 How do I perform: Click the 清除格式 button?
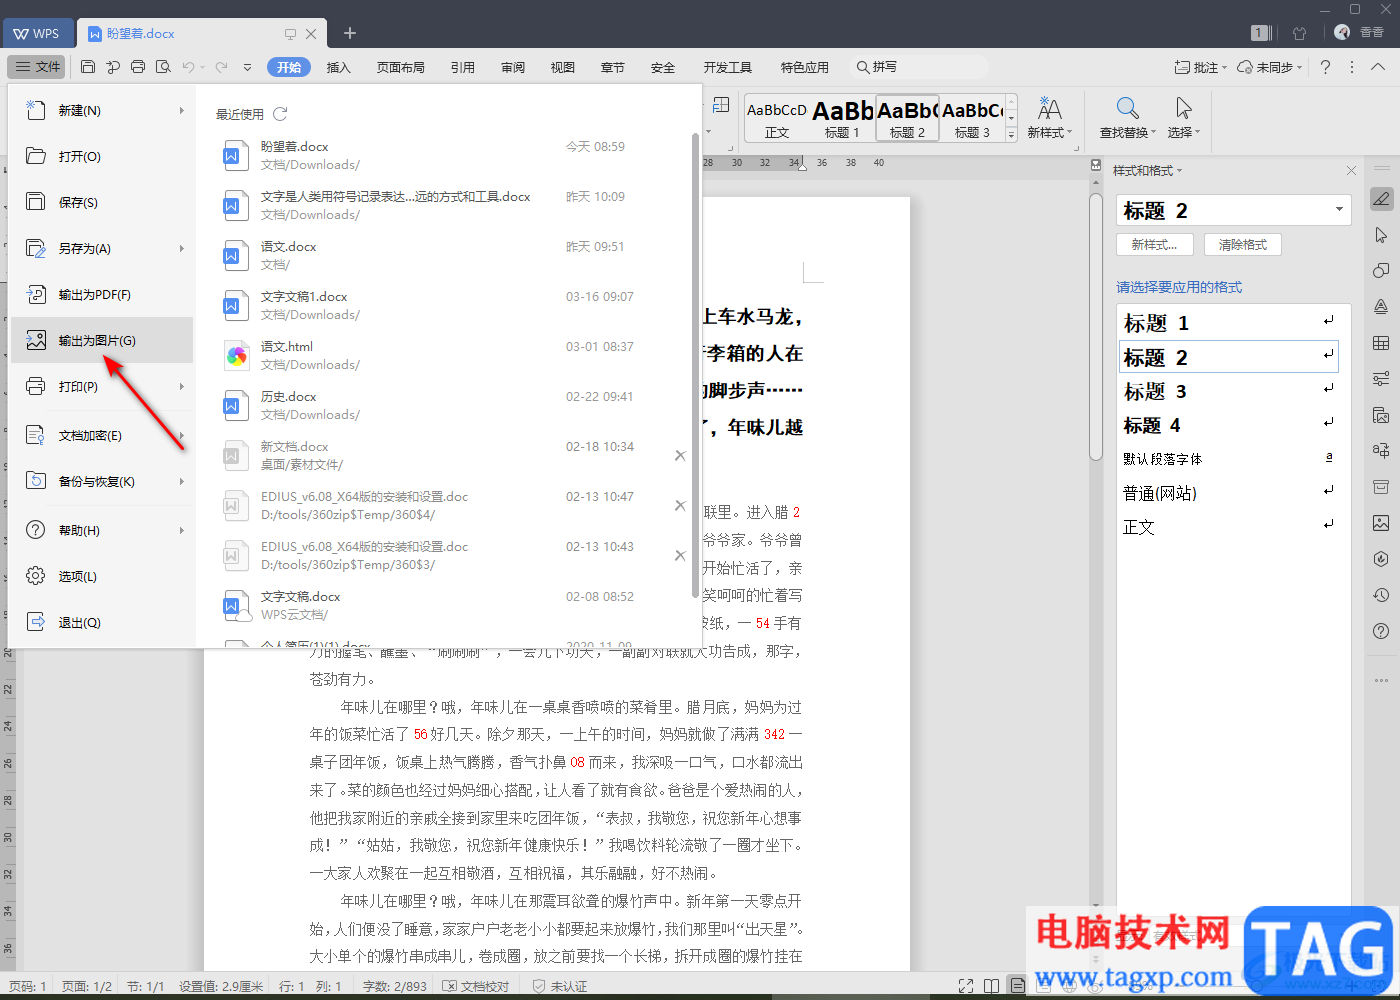pos(1243,245)
